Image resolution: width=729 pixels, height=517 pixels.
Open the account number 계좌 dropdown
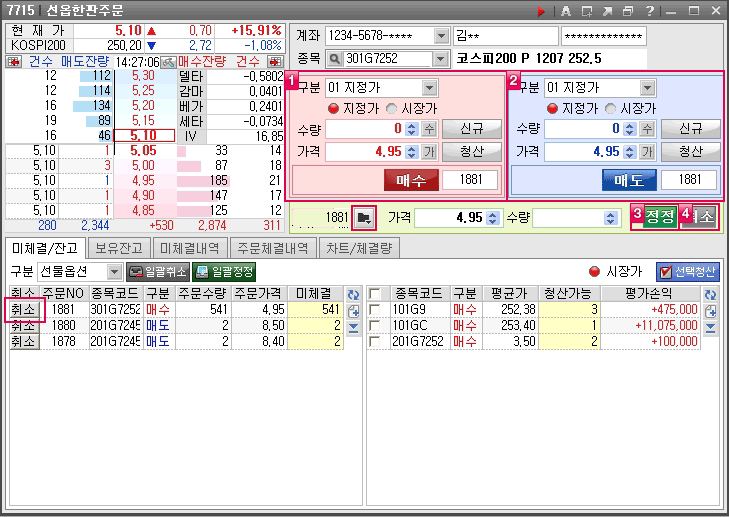(x=440, y=36)
